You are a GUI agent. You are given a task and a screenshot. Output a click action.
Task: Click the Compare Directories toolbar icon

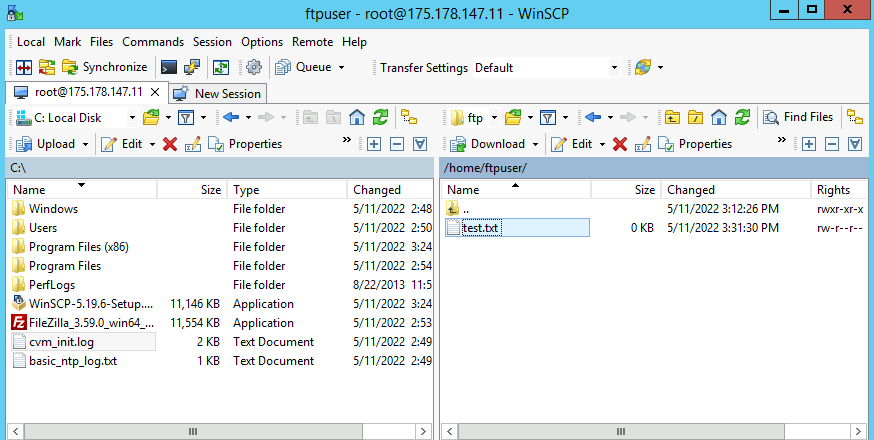(24, 67)
